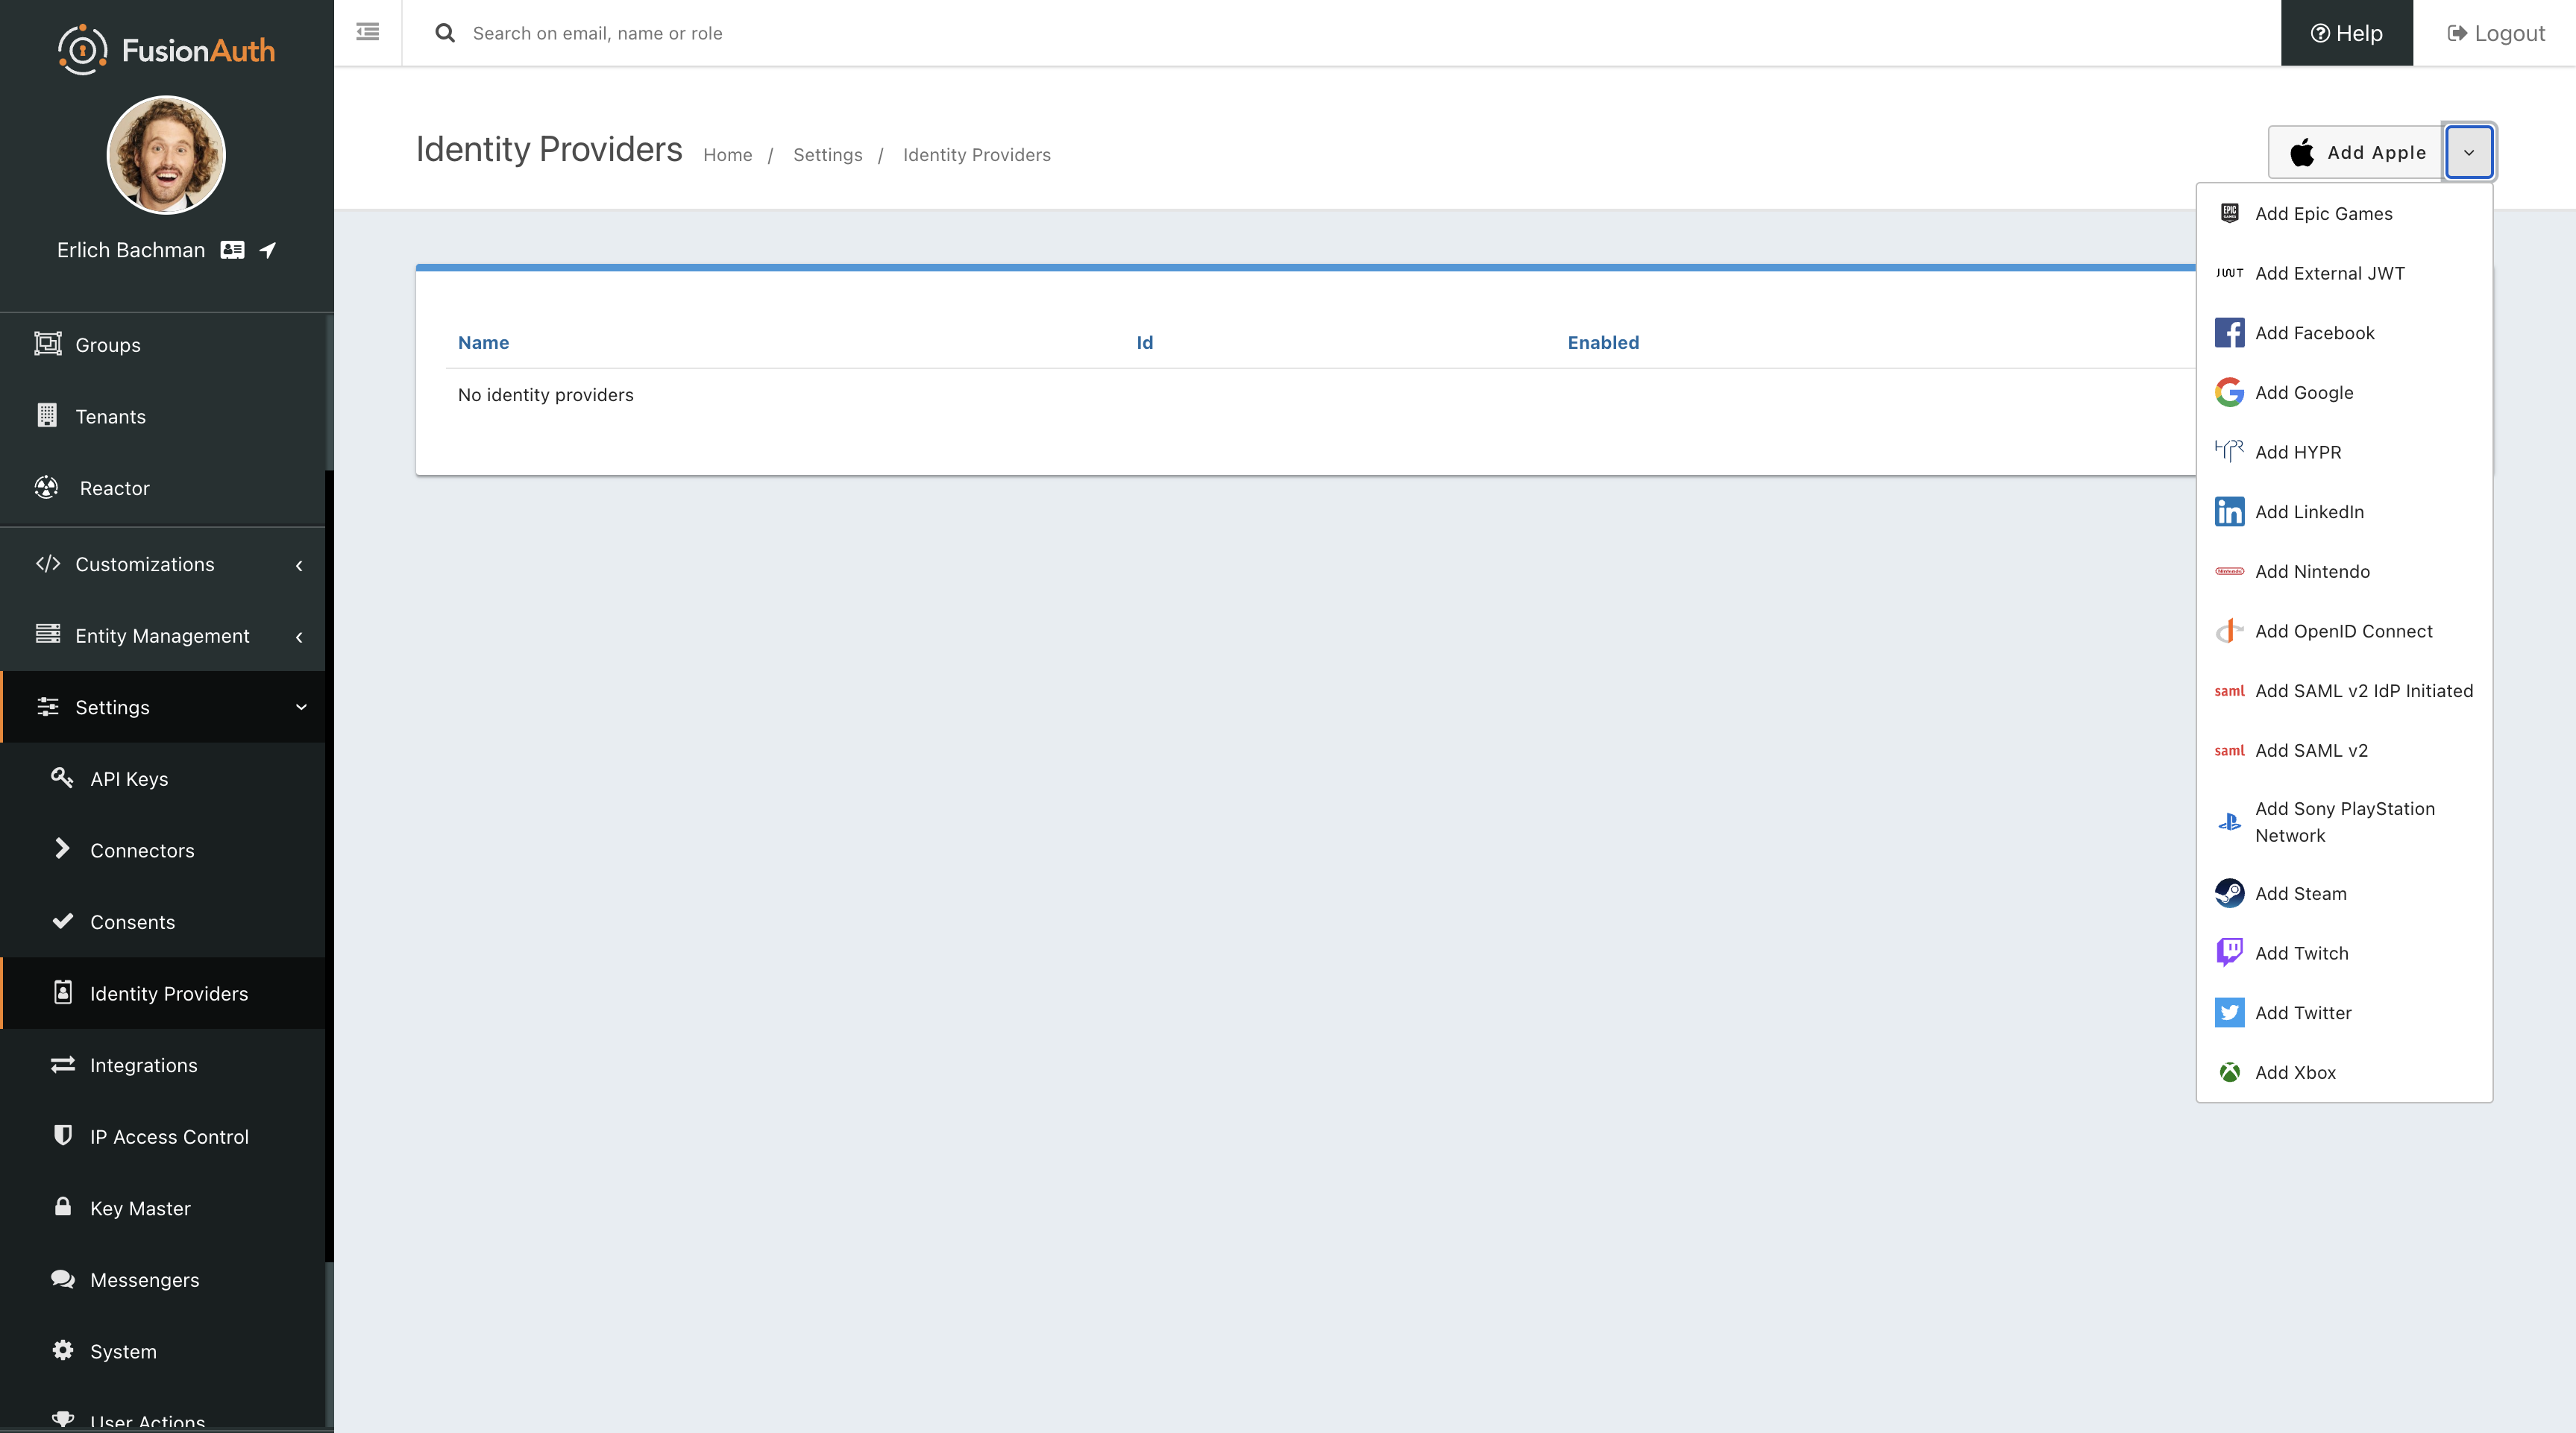Click the Facebook logo in dropdown

[2229, 333]
